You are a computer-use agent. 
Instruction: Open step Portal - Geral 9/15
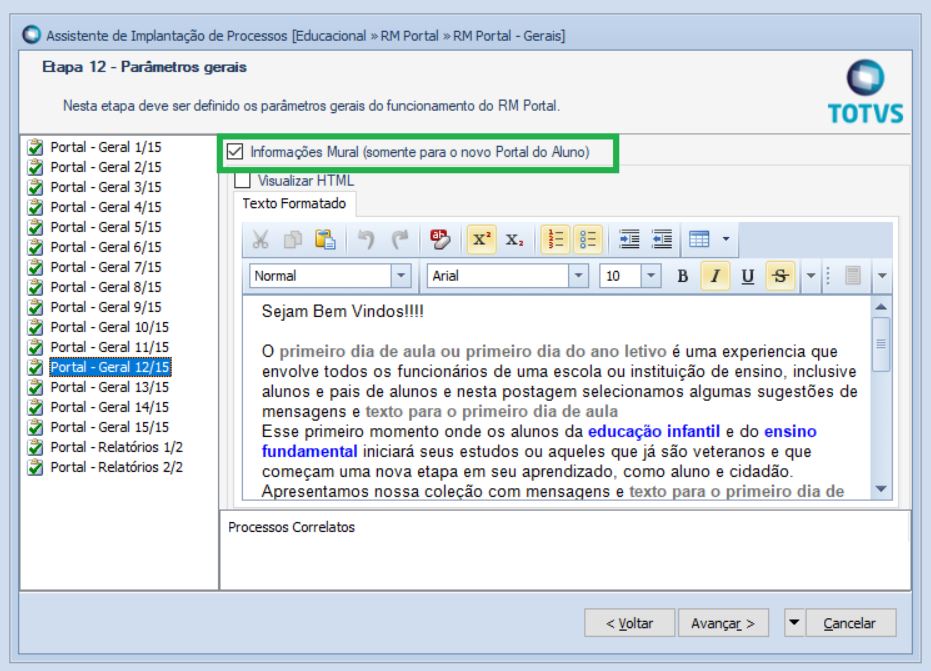[x=106, y=307]
